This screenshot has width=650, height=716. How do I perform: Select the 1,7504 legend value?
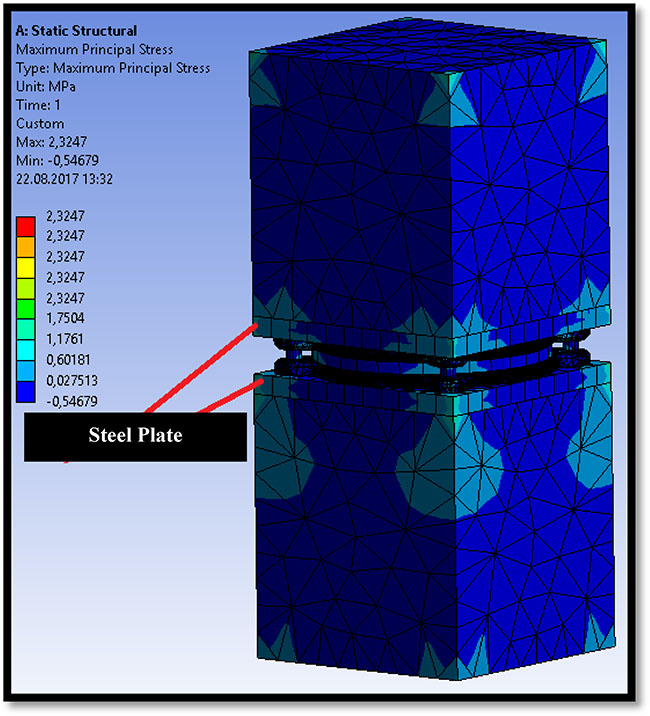click(67, 319)
